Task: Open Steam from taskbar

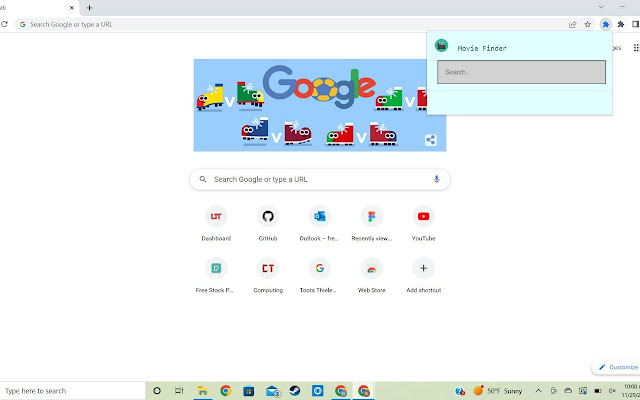Action: (x=295, y=391)
